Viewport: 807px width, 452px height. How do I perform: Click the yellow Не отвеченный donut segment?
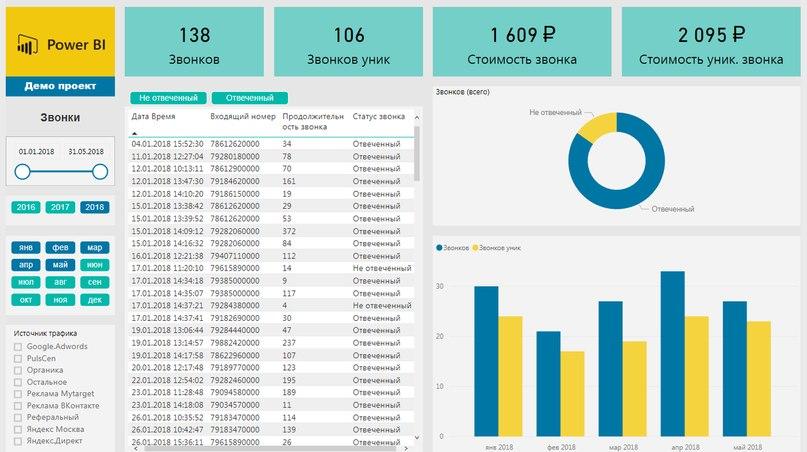[599, 126]
